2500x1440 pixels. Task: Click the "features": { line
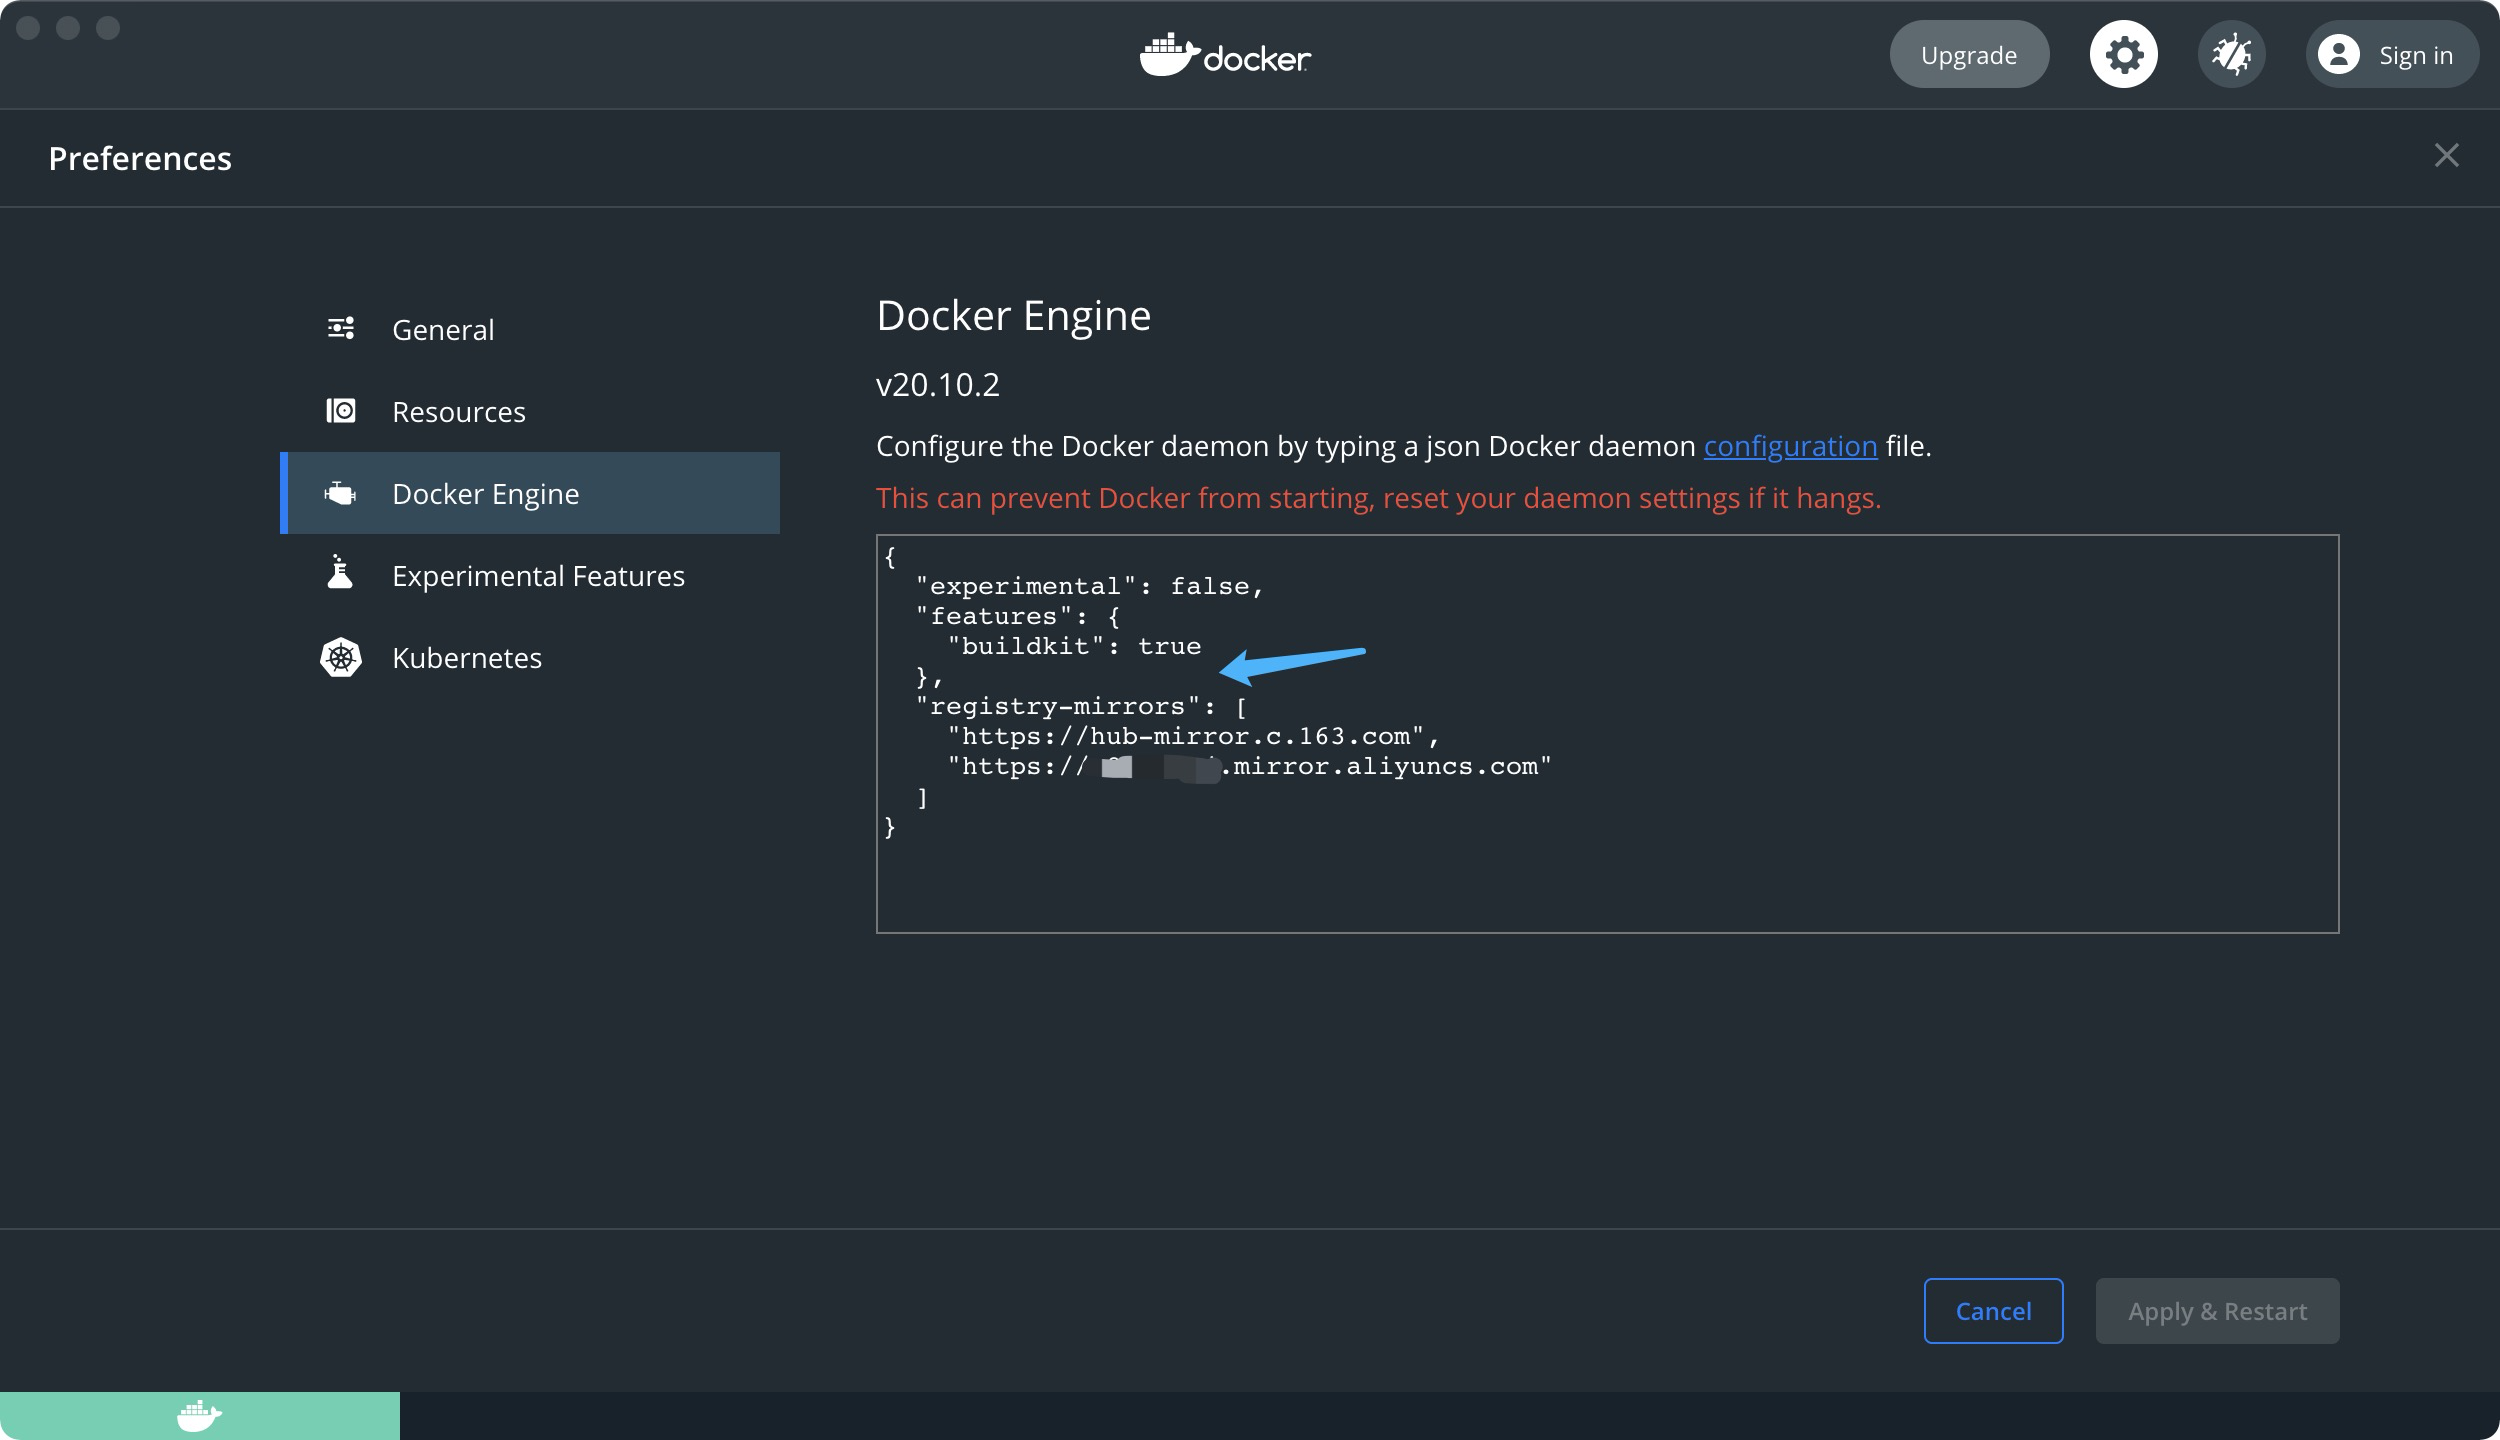1018,616
